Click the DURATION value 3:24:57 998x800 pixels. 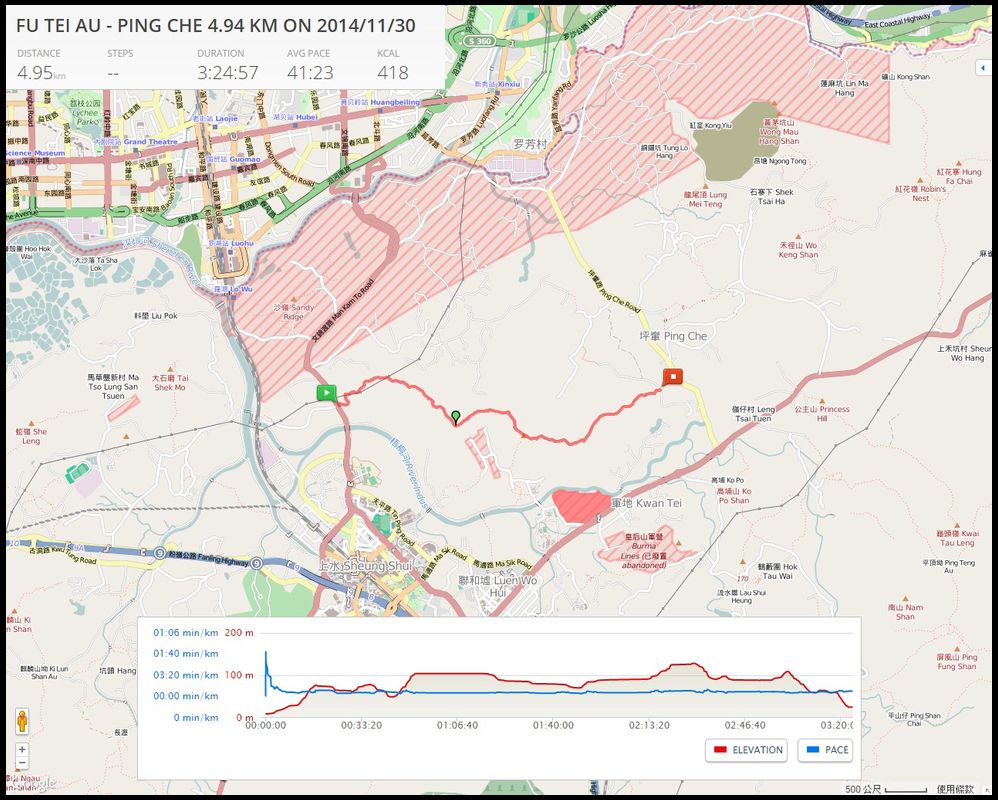(227, 72)
